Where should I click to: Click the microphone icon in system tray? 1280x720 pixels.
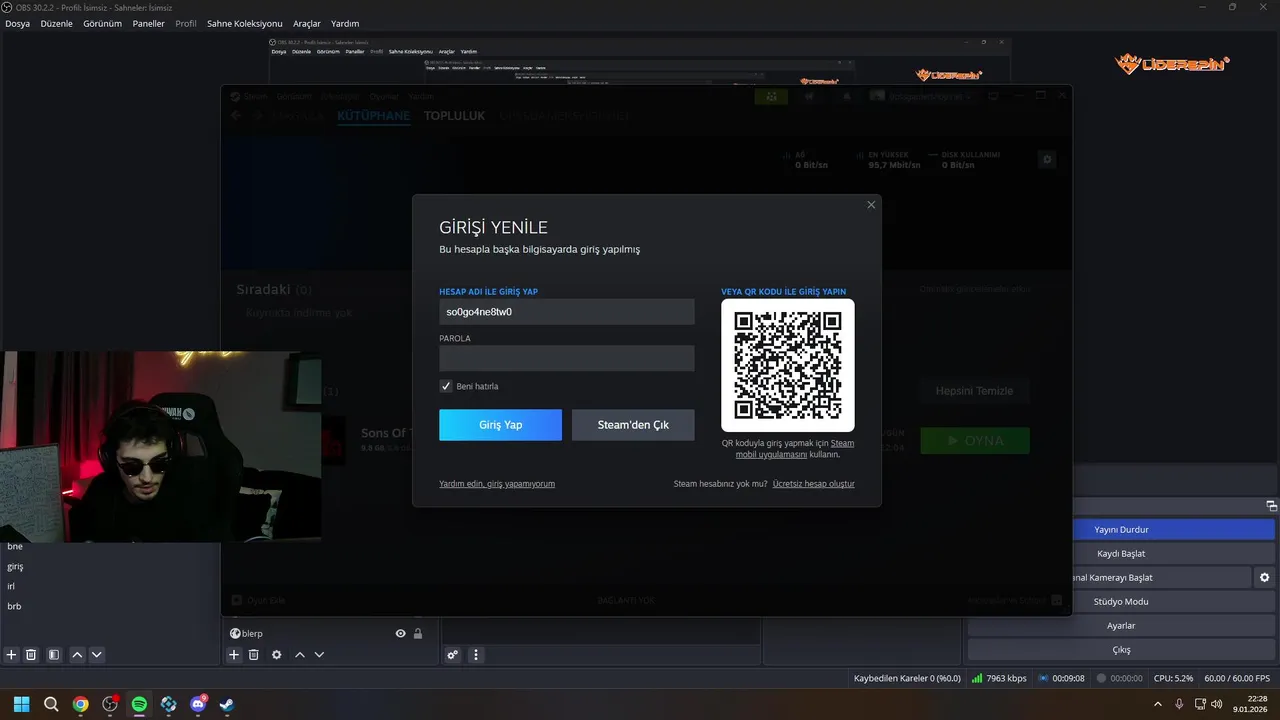[x=1179, y=704]
